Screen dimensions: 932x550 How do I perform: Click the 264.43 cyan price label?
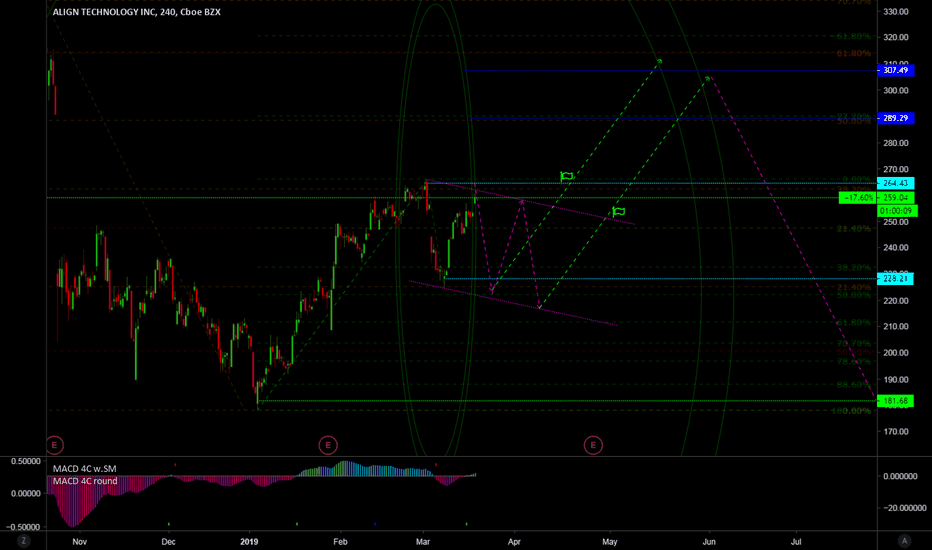[x=895, y=183]
